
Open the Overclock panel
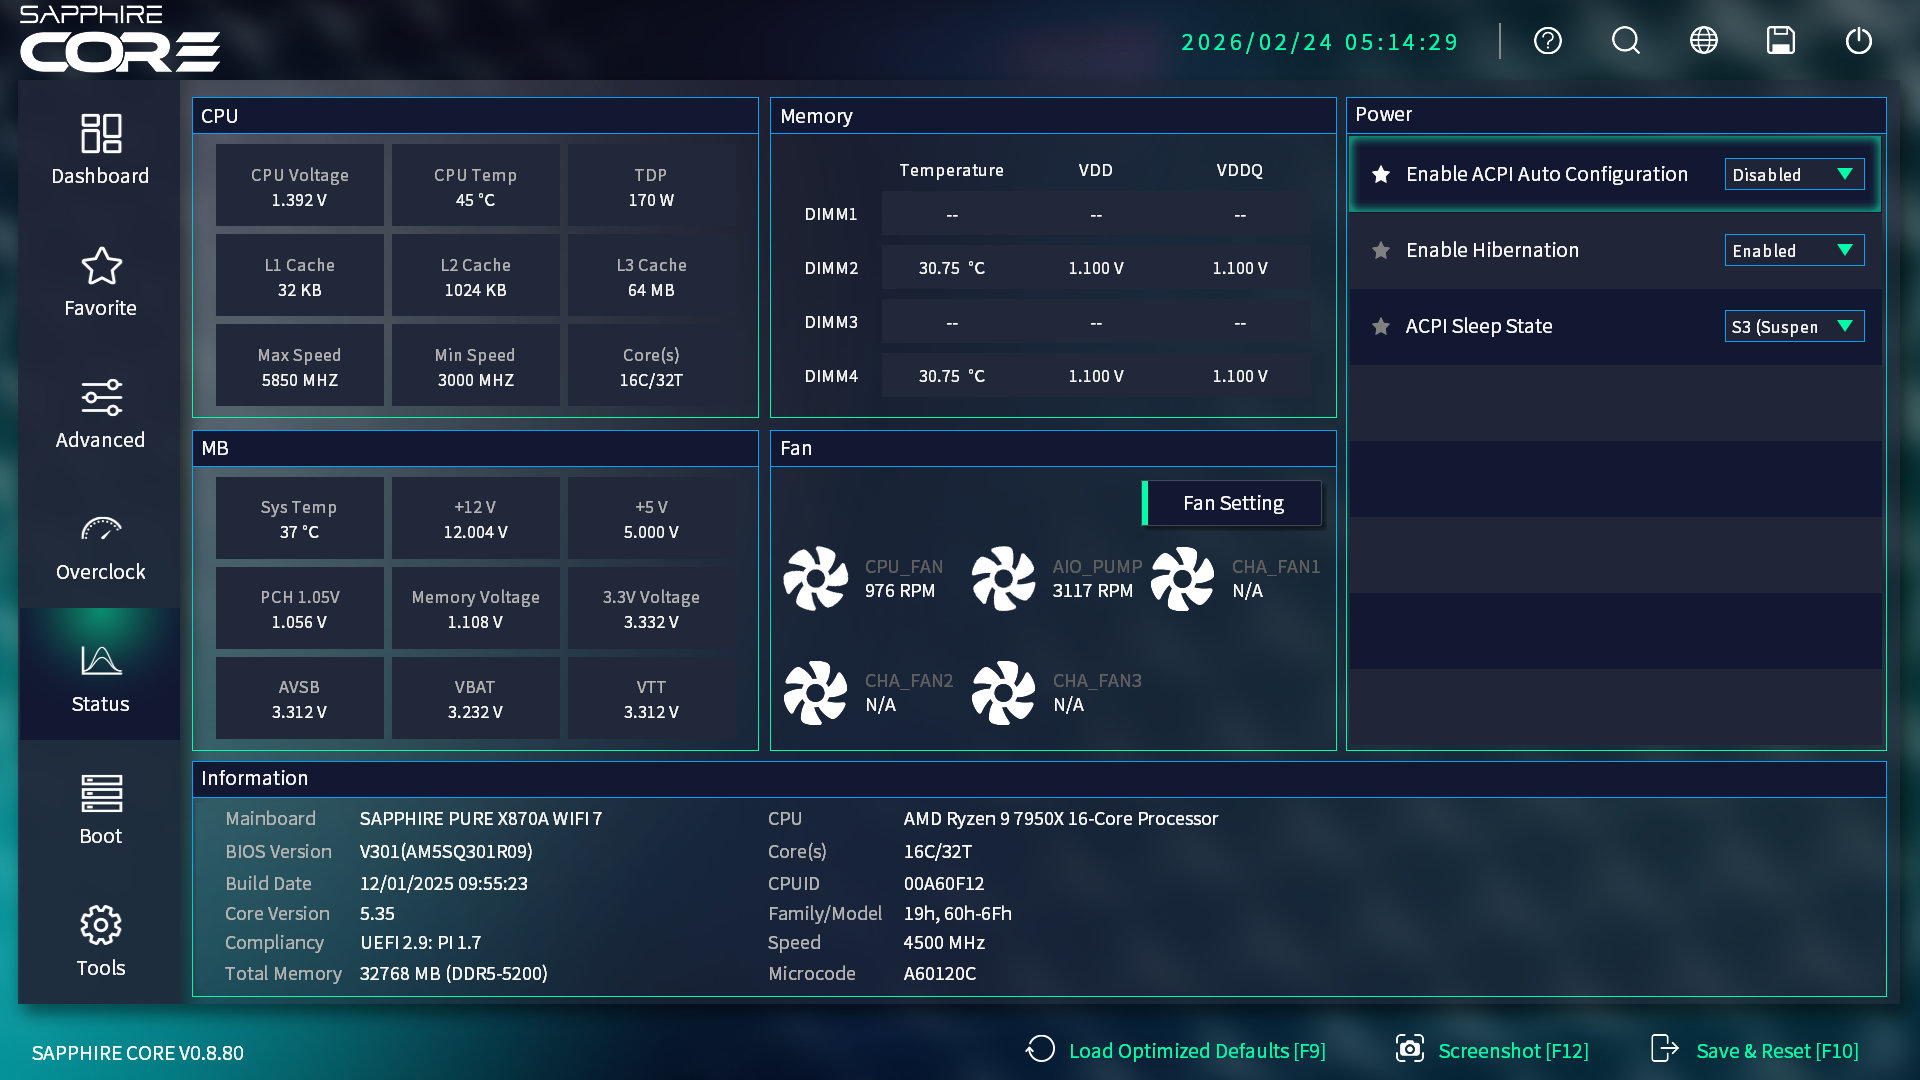point(100,544)
